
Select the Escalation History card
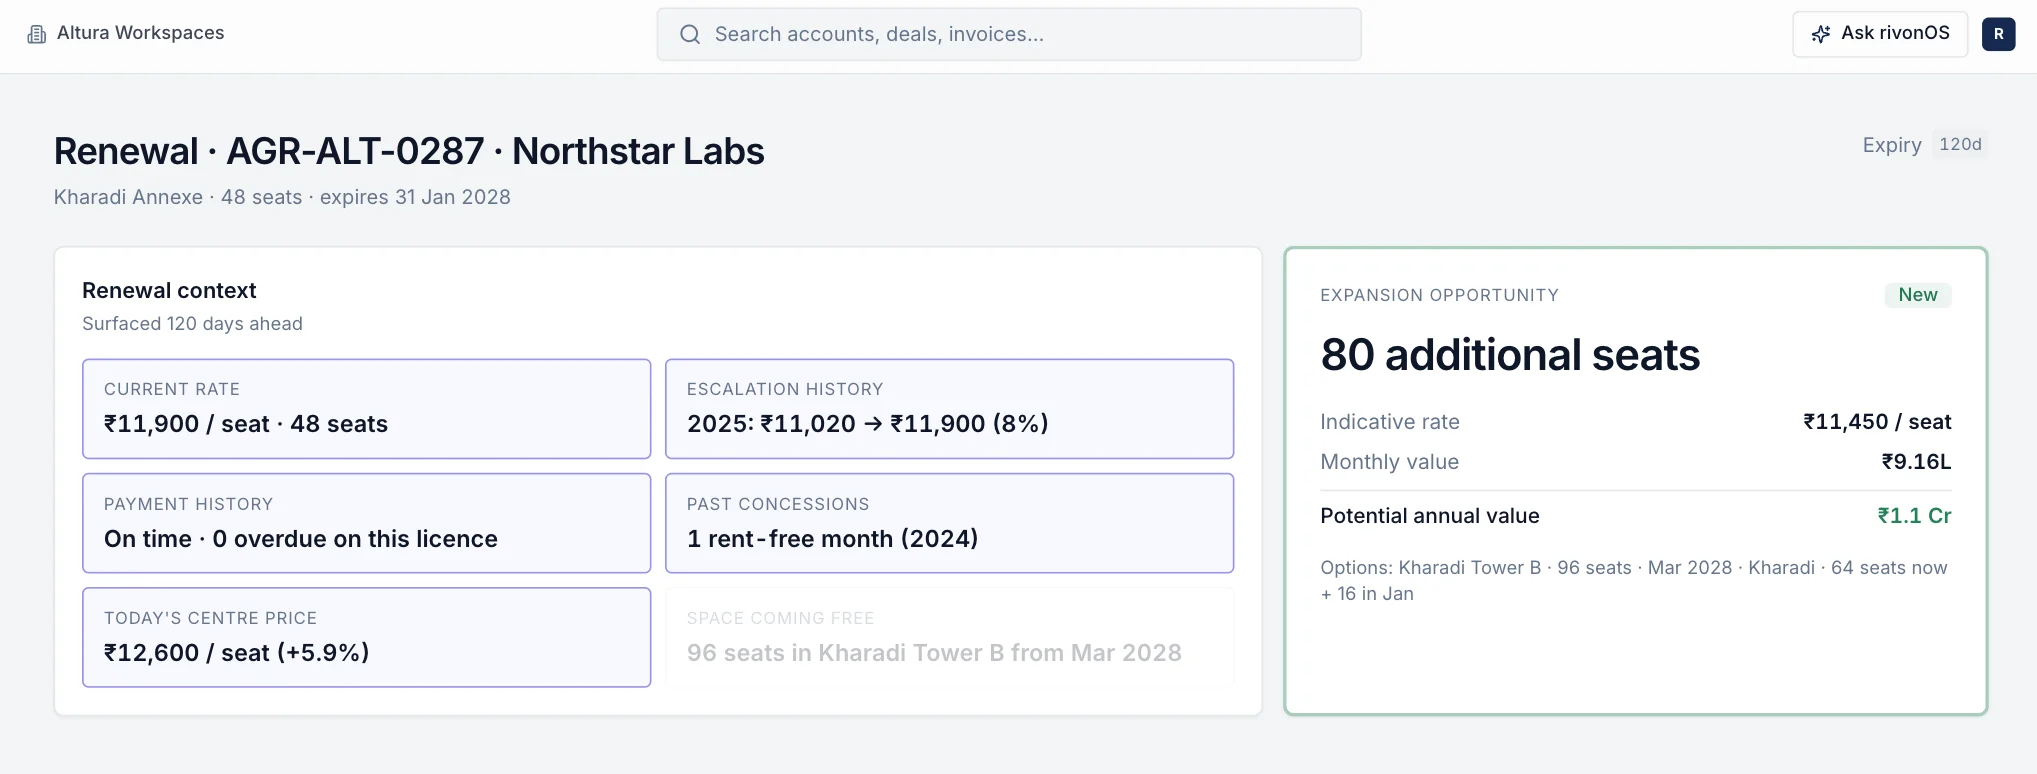(949, 409)
